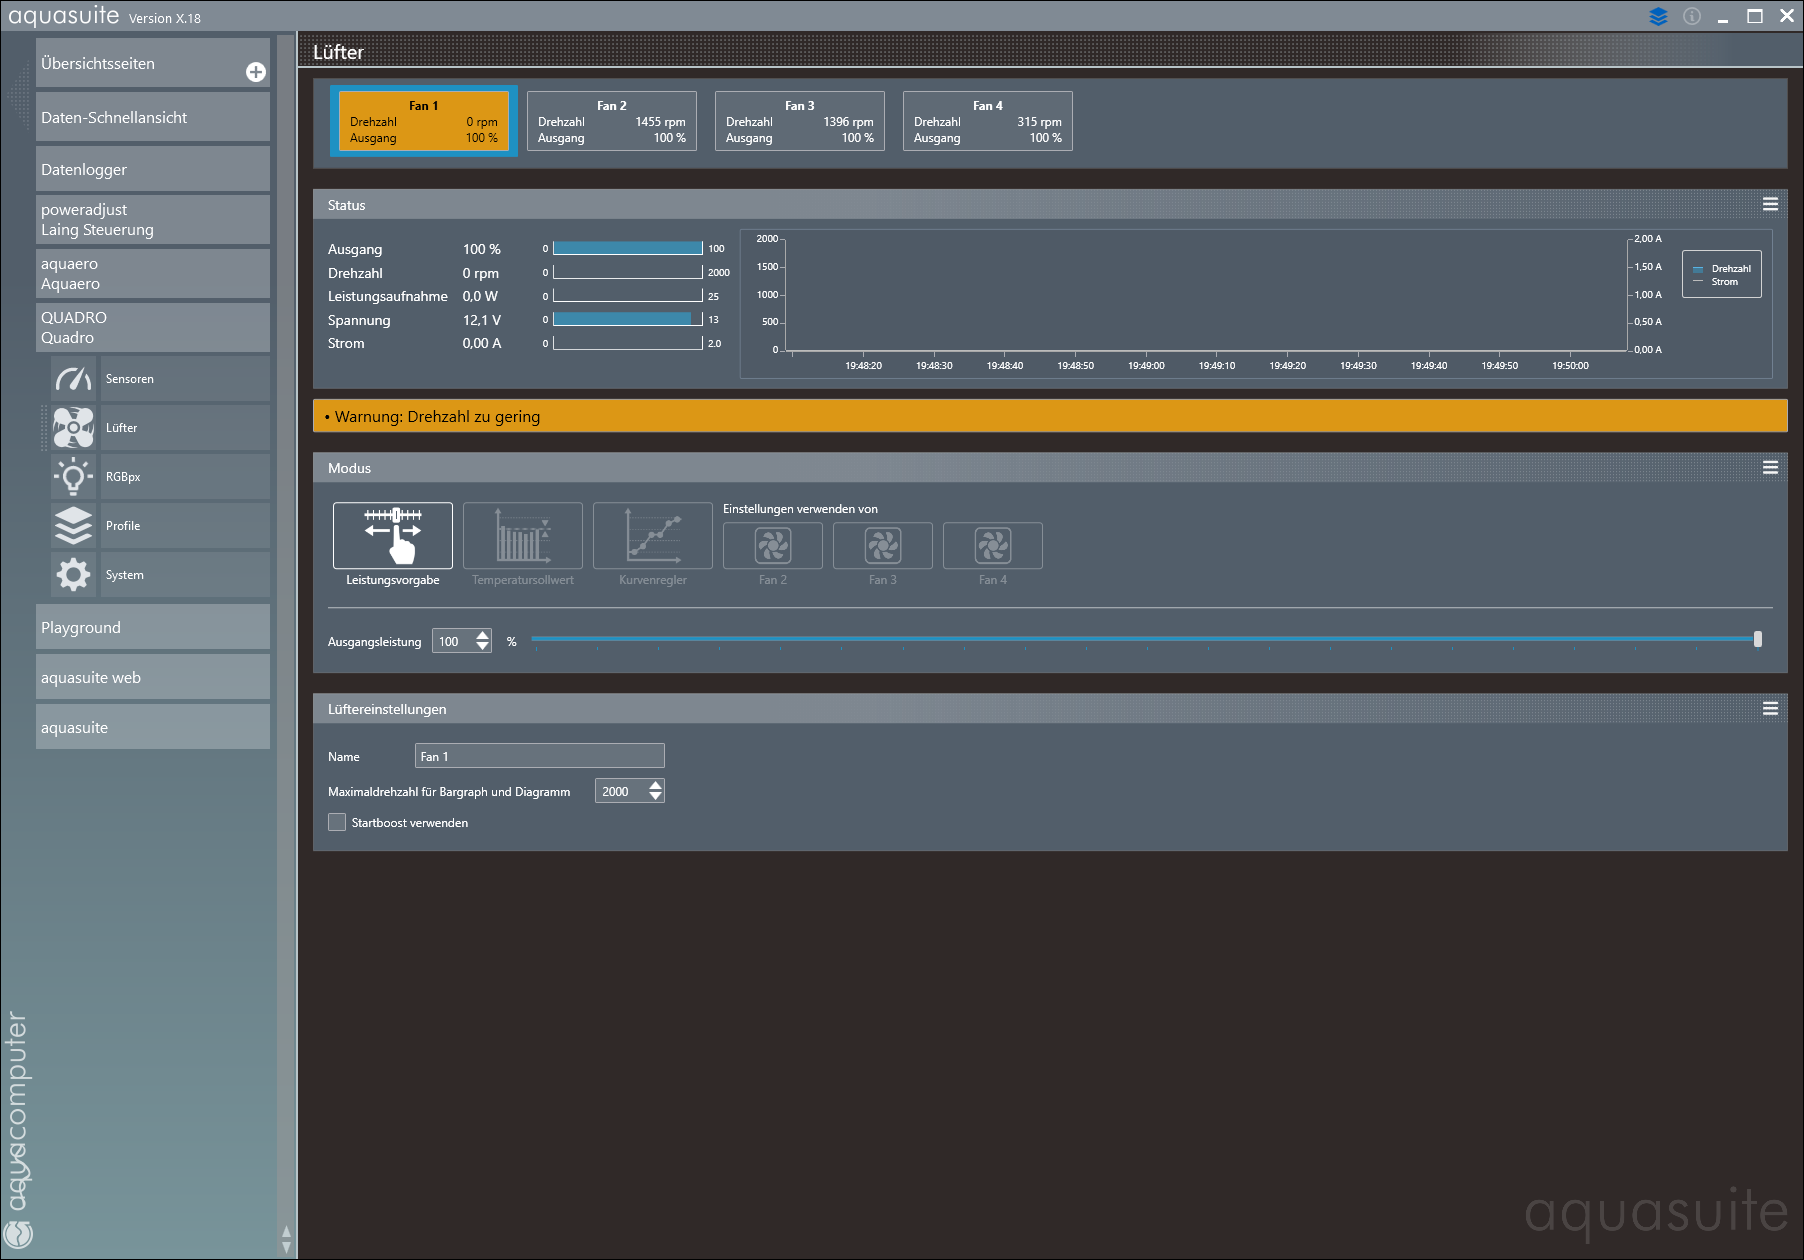This screenshot has height=1260, width=1804.
Task: Enable Startboost verwenden checkbox
Action: [337, 822]
